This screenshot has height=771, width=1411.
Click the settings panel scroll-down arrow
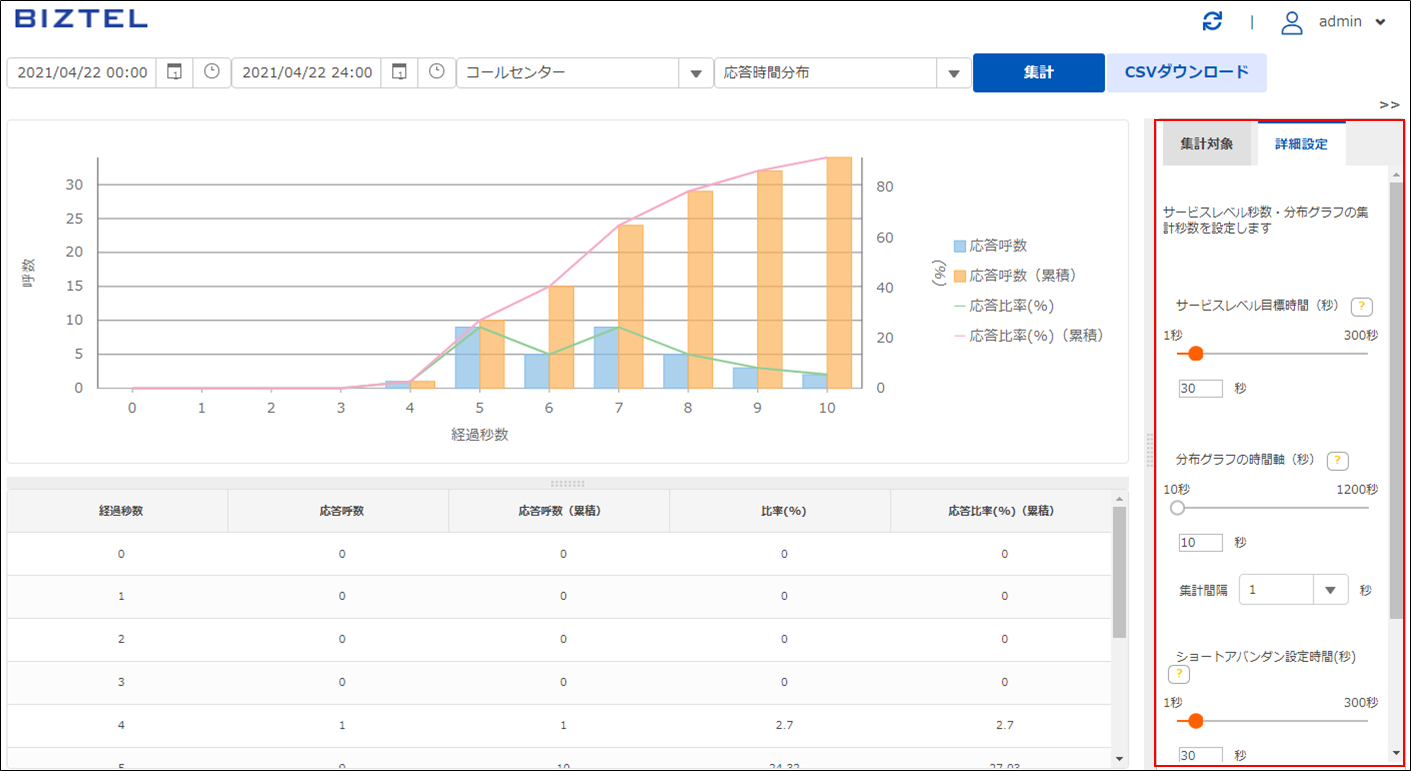pos(1396,752)
